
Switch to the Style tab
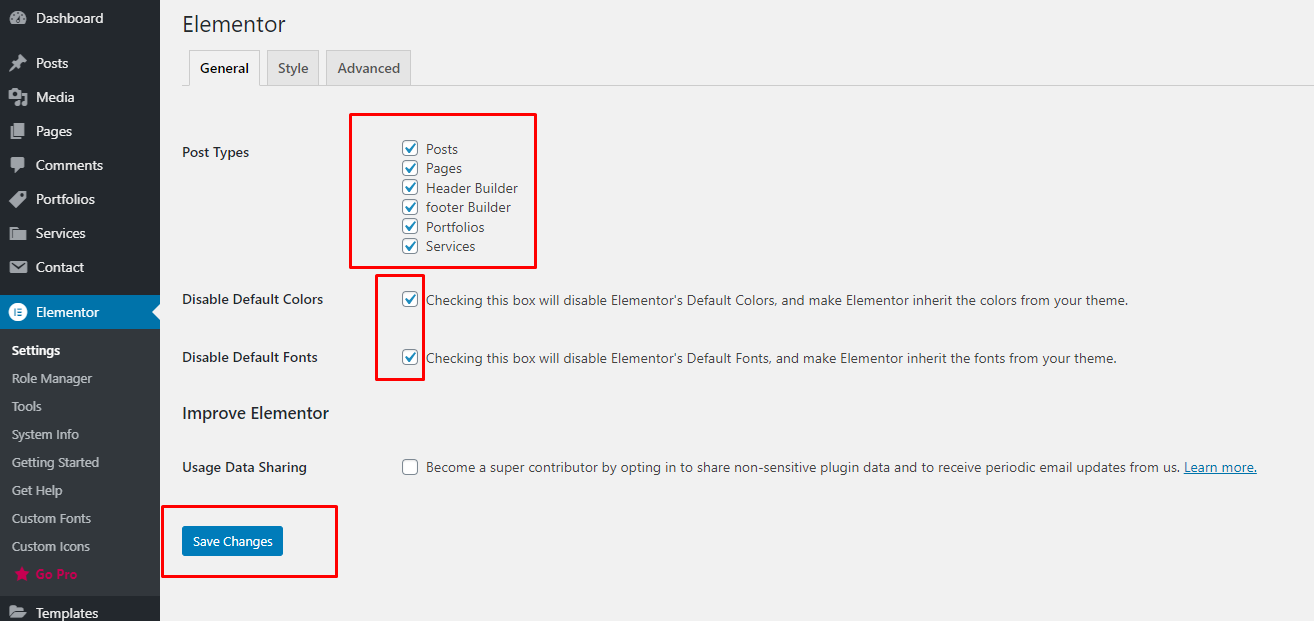click(x=293, y=68)
